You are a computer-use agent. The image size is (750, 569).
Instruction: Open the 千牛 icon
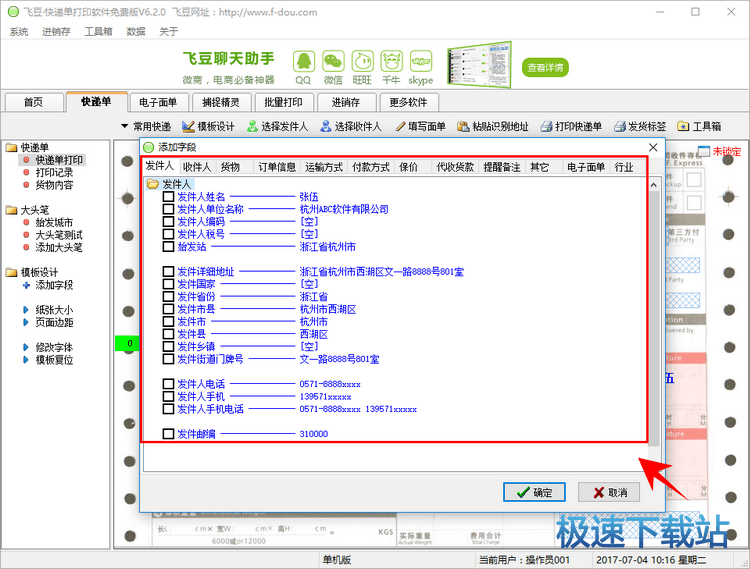(392, 62)
